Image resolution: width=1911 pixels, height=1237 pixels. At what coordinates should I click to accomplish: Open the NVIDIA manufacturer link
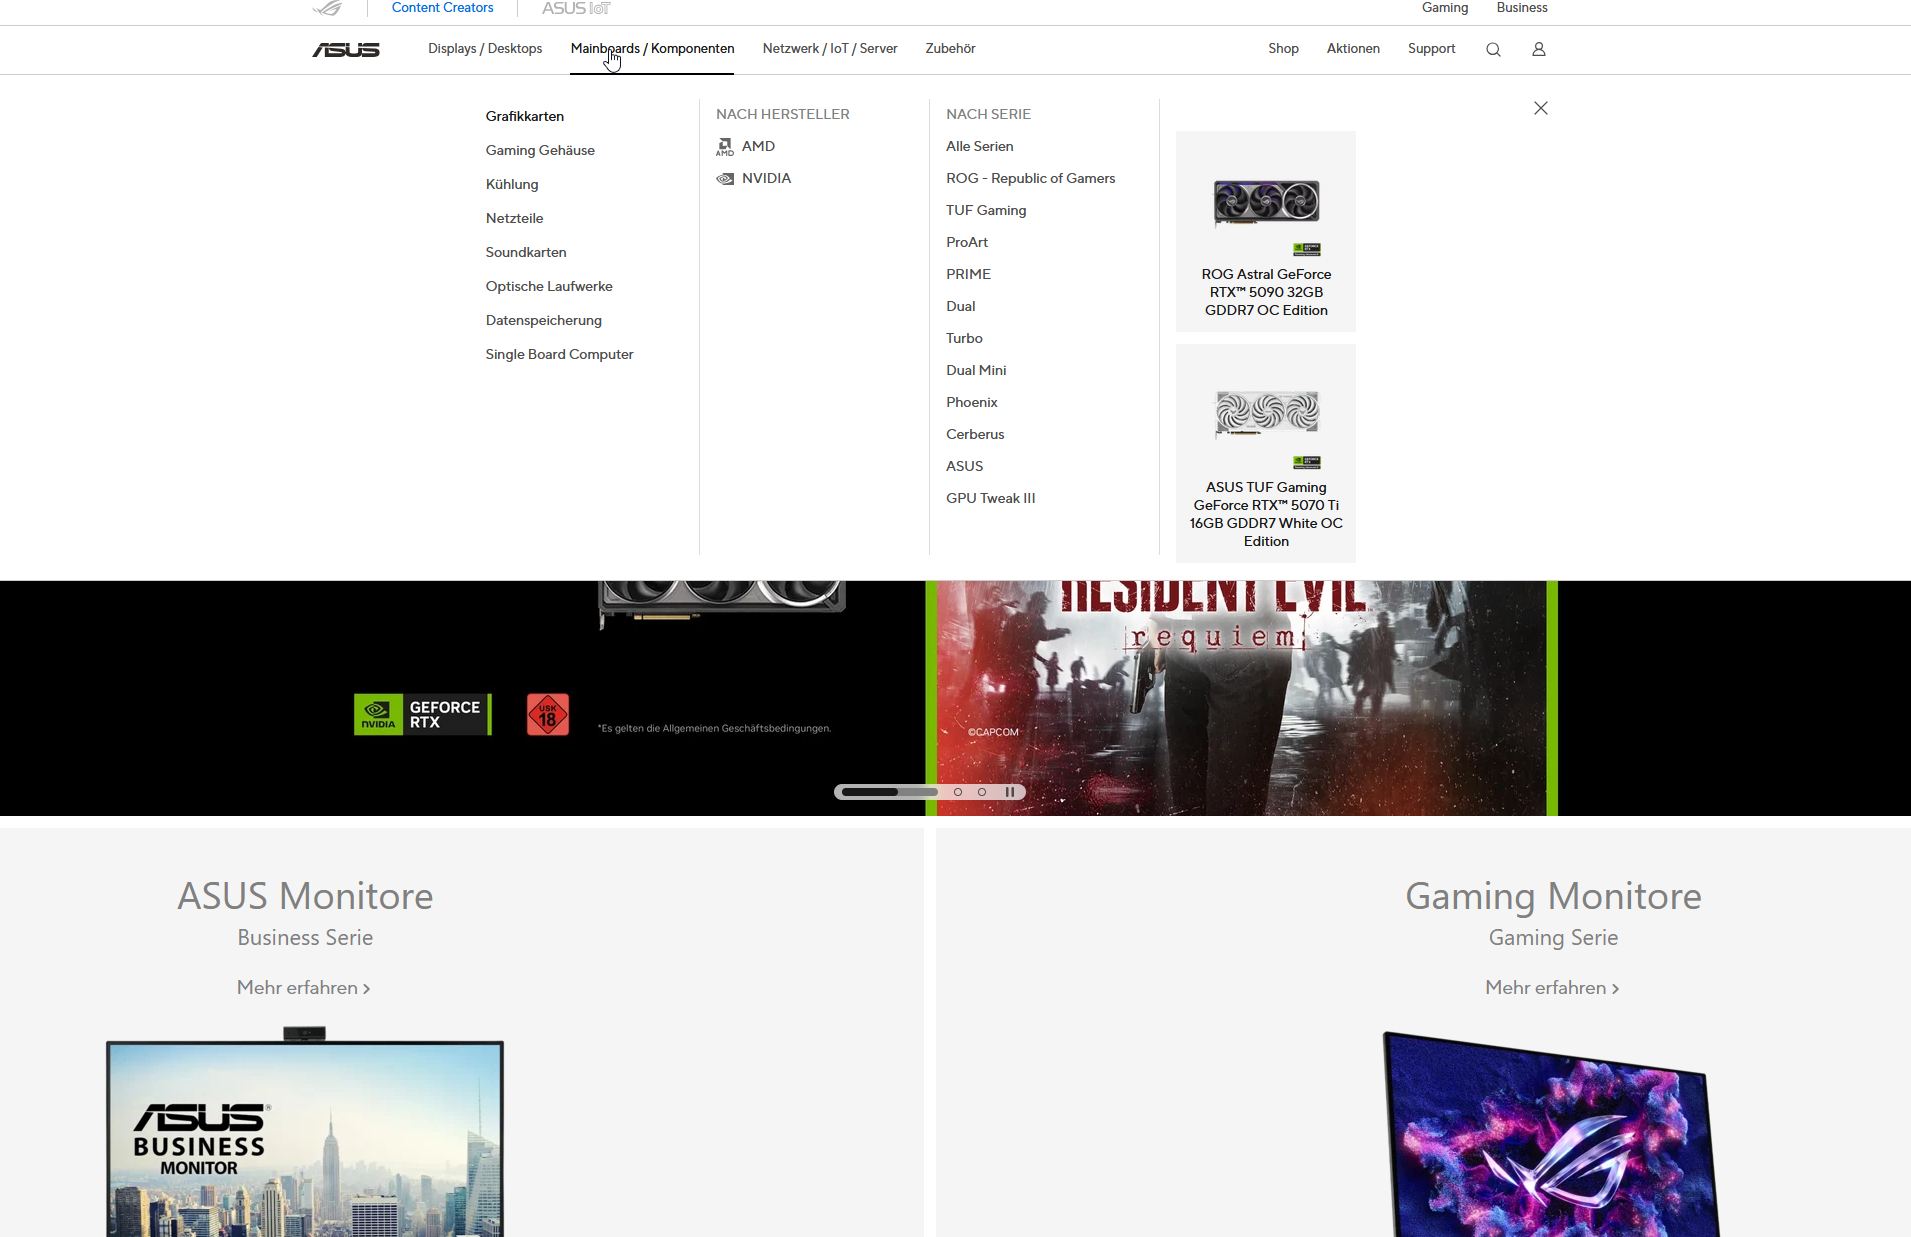pyautogui.click(x=767, y=178)
